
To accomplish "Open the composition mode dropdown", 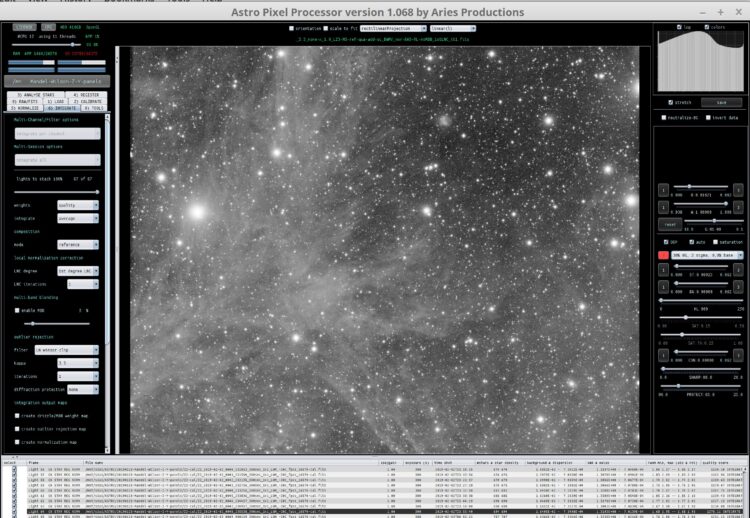I will click(x=78, y=244).
